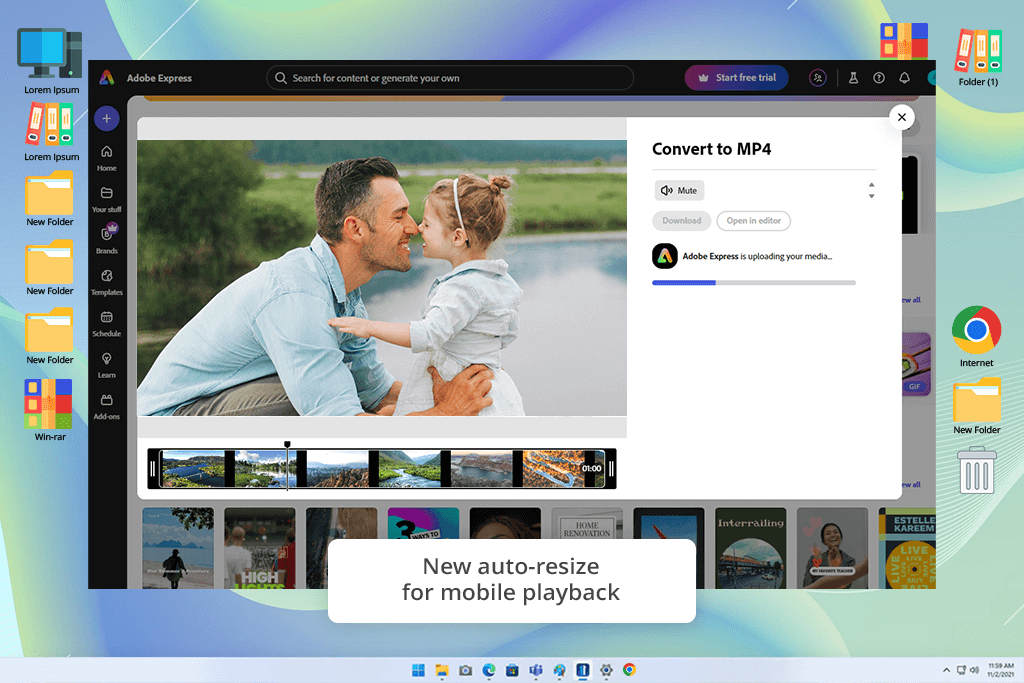
Task: Open Settings gear in the taskbar
Action: [x=606, y=670]
